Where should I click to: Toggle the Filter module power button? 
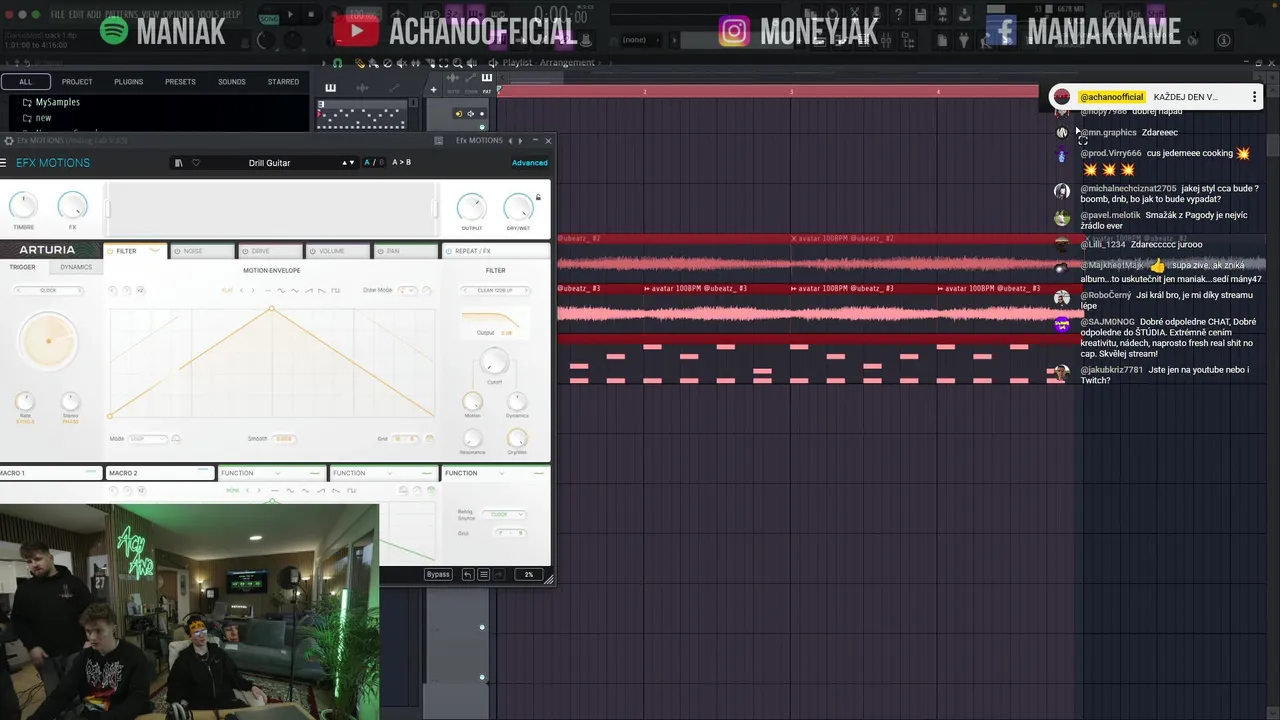pyautogui.click(x=109, y=251)
